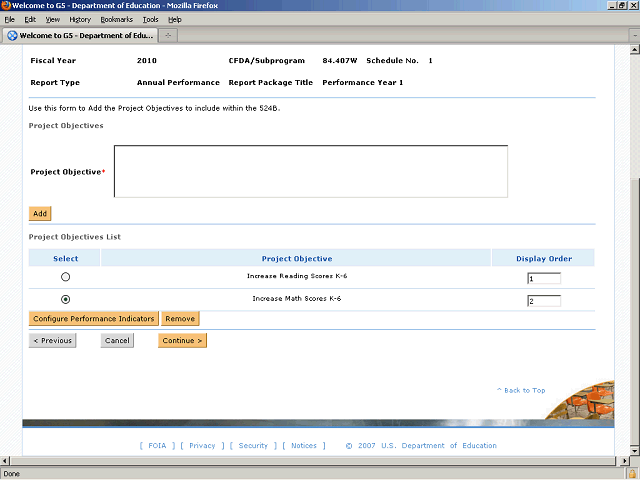Click the Done status bar text

click(11, 474)
